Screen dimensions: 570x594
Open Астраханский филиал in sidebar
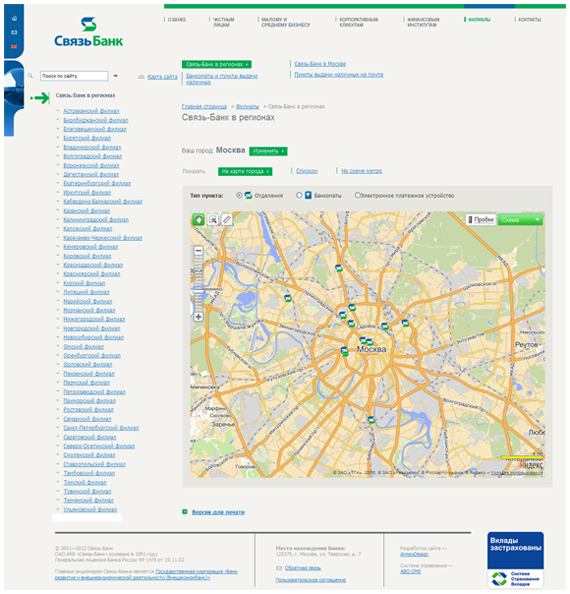(x=91, y=111)
